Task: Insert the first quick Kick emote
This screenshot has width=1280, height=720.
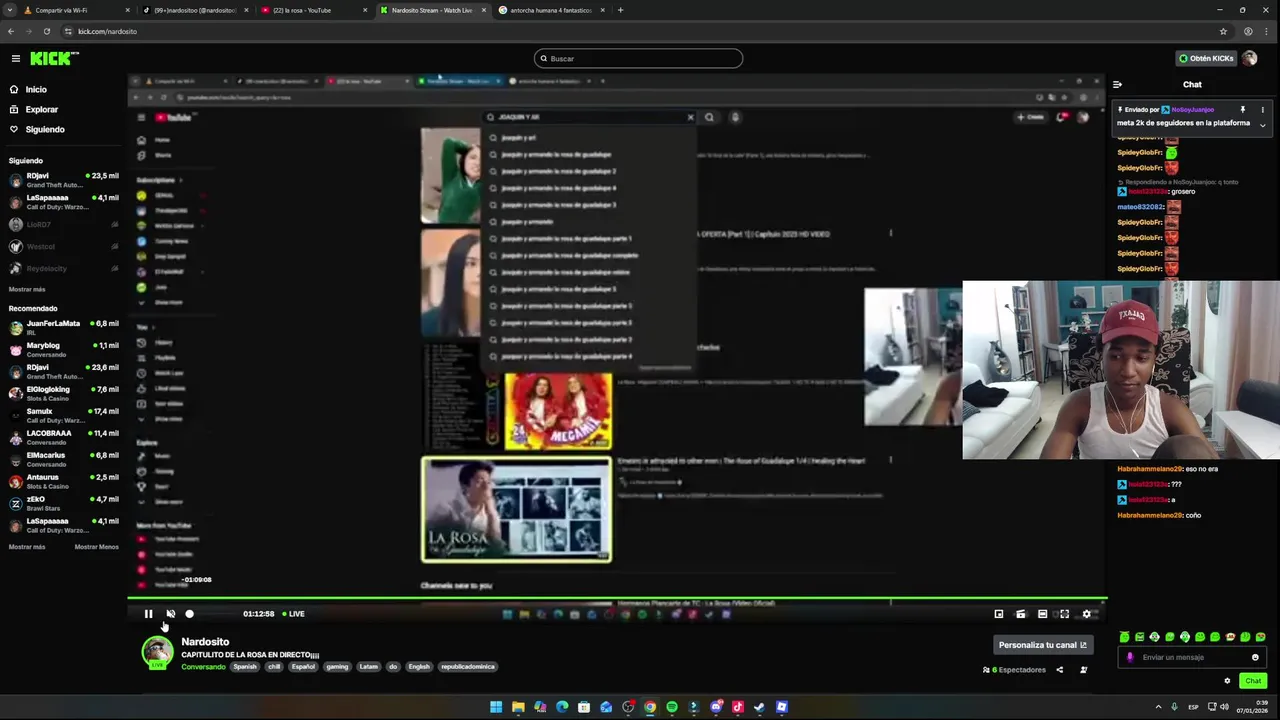Action: pyautogui.click(x=1124, y=637)
